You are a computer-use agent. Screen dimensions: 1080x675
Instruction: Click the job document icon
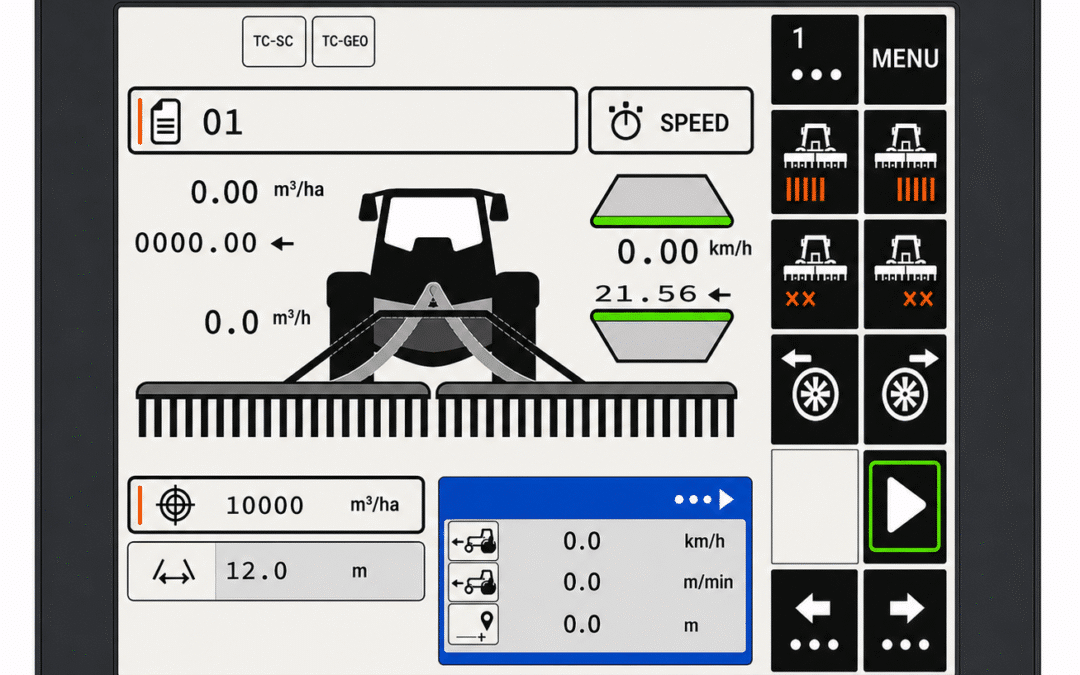(165, 121)
